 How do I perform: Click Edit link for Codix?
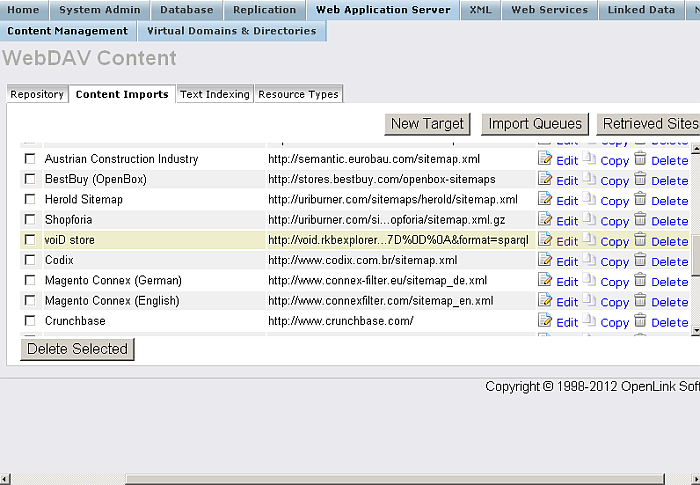pos(567,262)
